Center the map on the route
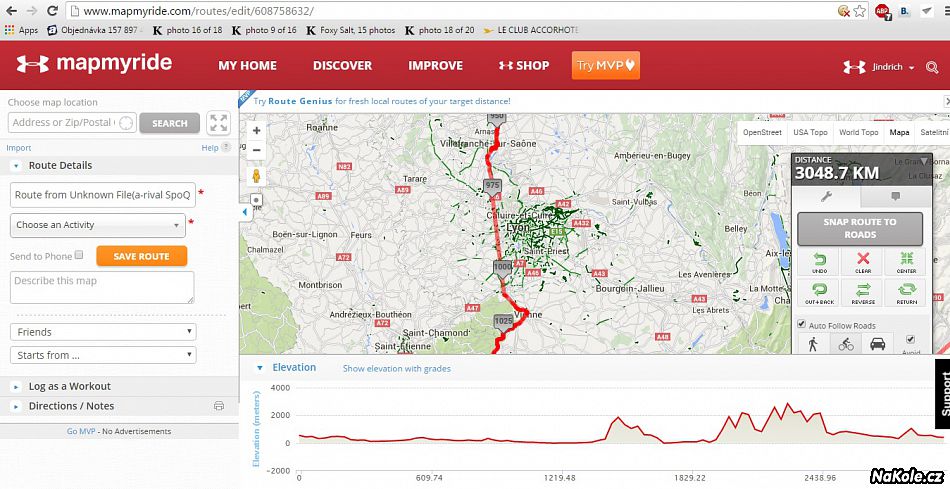 point(906,262)
